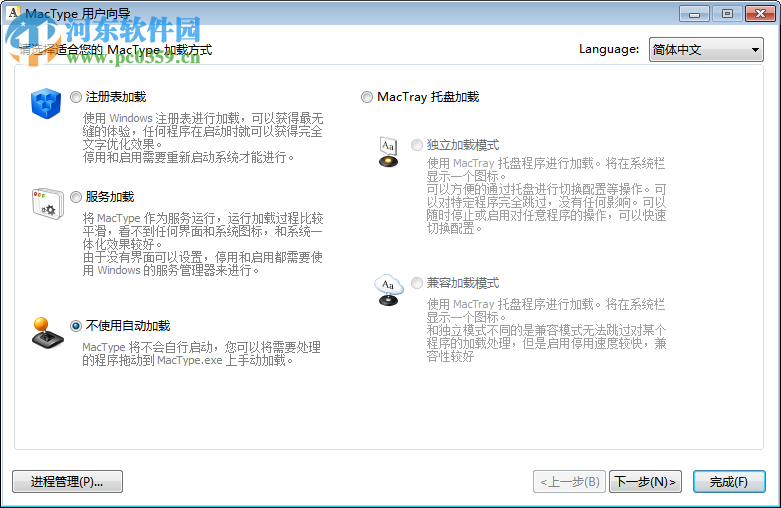Minimize the MacType wizard window

pos(694,13)
